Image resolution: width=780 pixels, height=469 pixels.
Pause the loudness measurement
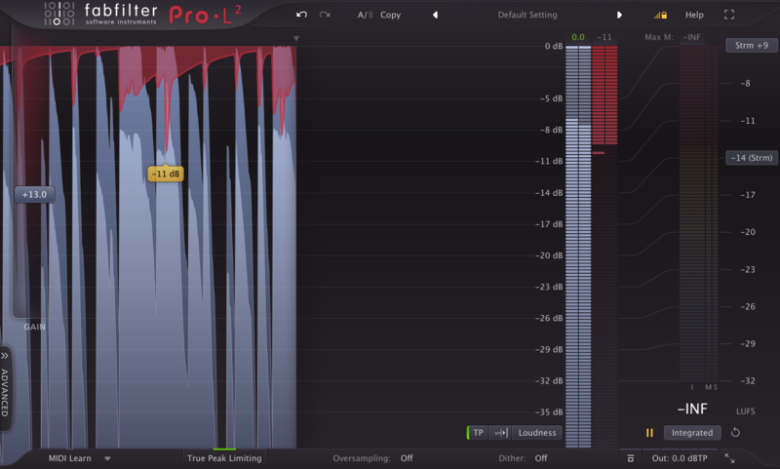[649, 433]
